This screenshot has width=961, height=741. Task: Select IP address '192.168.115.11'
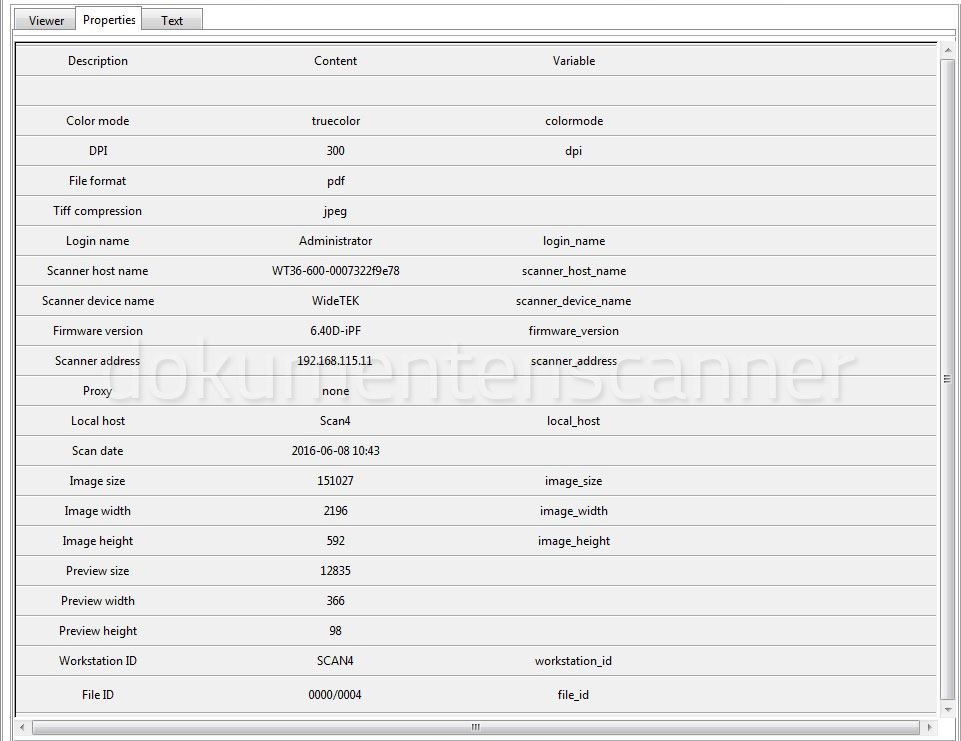(335, 361)
